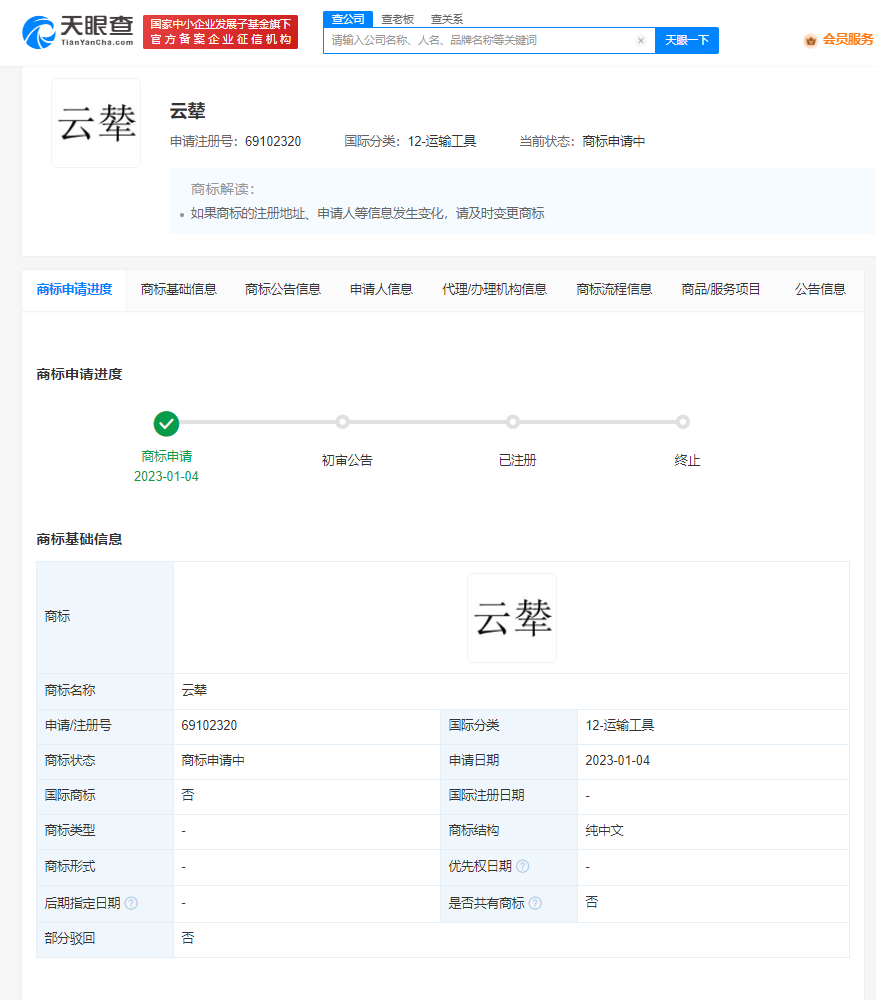Image resolution: width=876 pixels, height=1000 pixels.
Task: Click the green checkmark for 商标申请 step
Action: (x=166, y=423)
